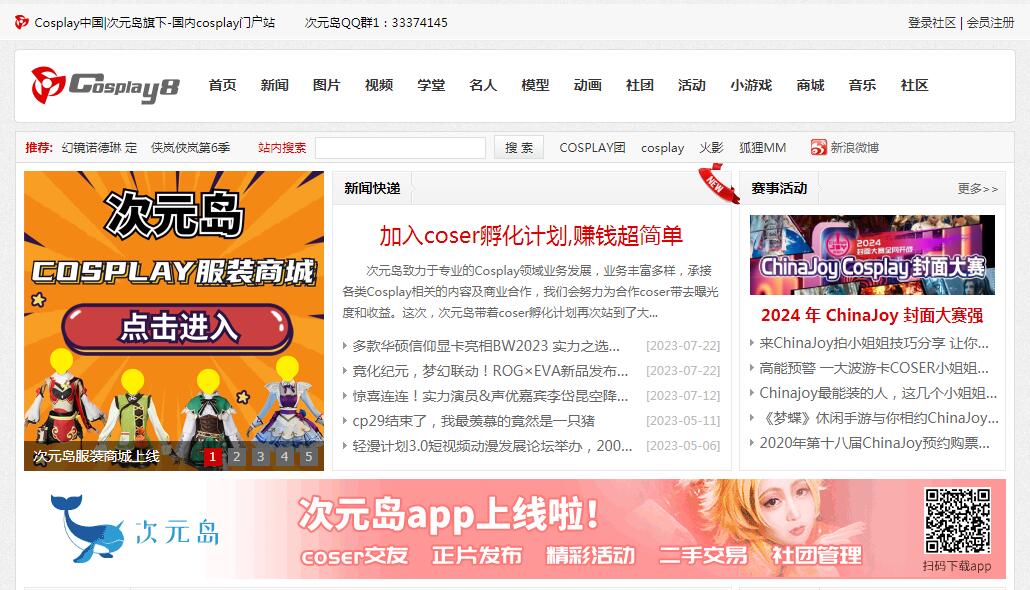Select the 动画 menu item
This screenshot has width=1030, height=590.
[587, 85]
